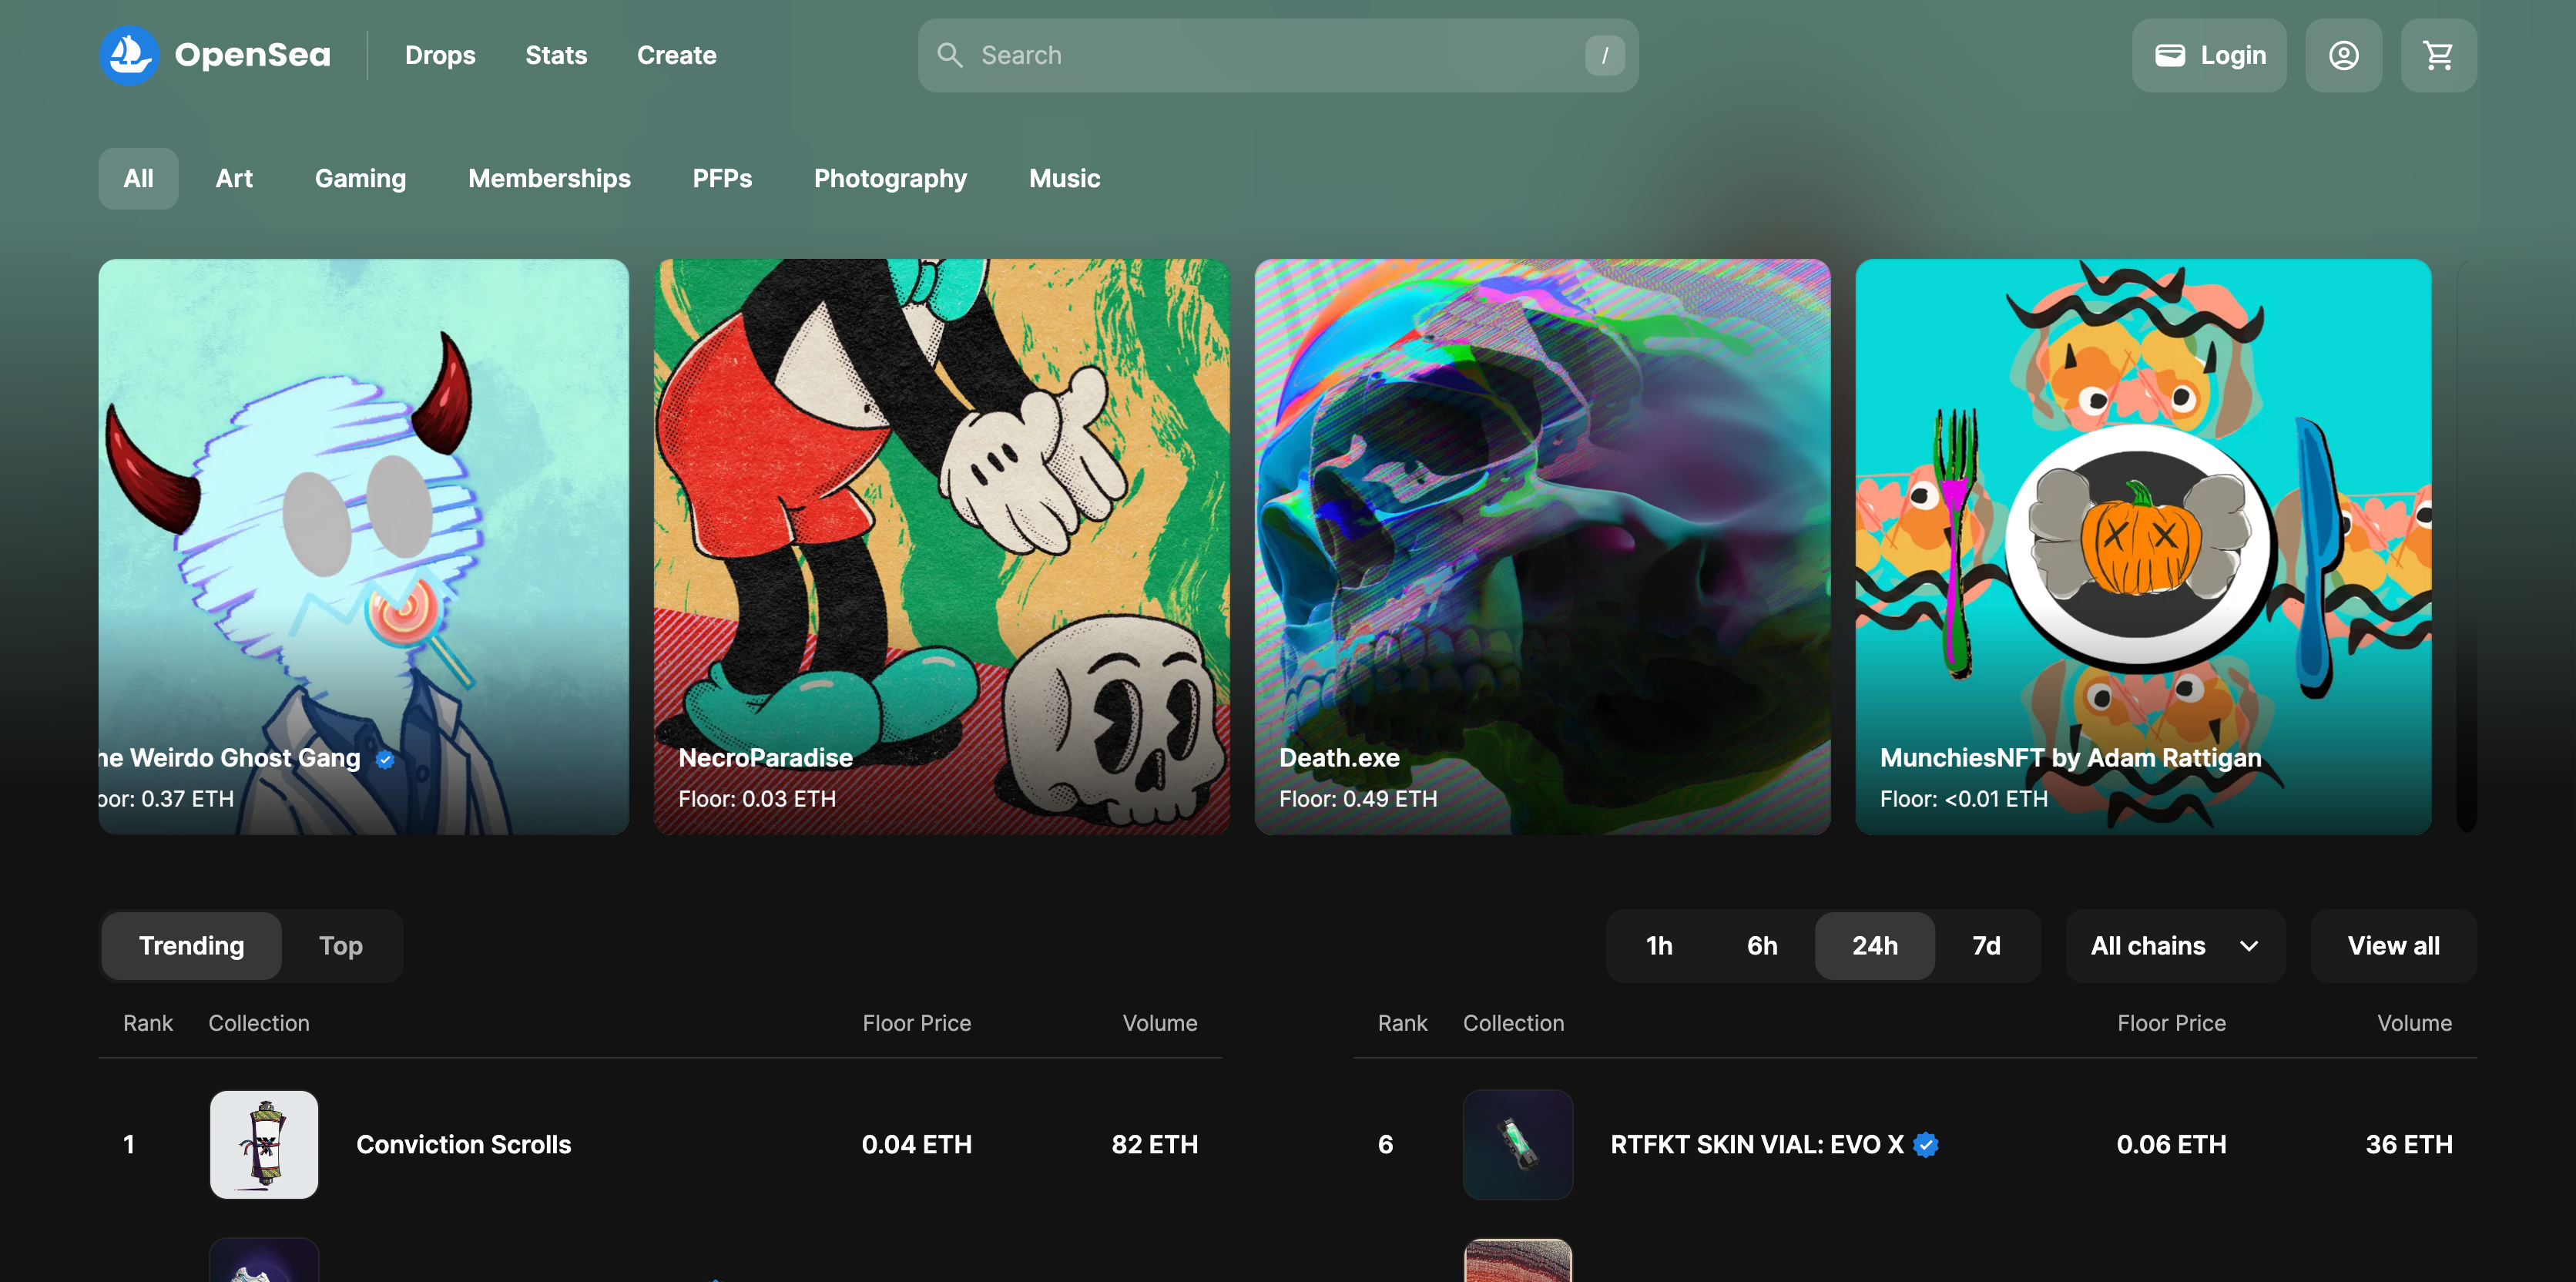Switch to the Top toggle
The height and width of the screenshot is (1282, 2576).
point(340,945)
